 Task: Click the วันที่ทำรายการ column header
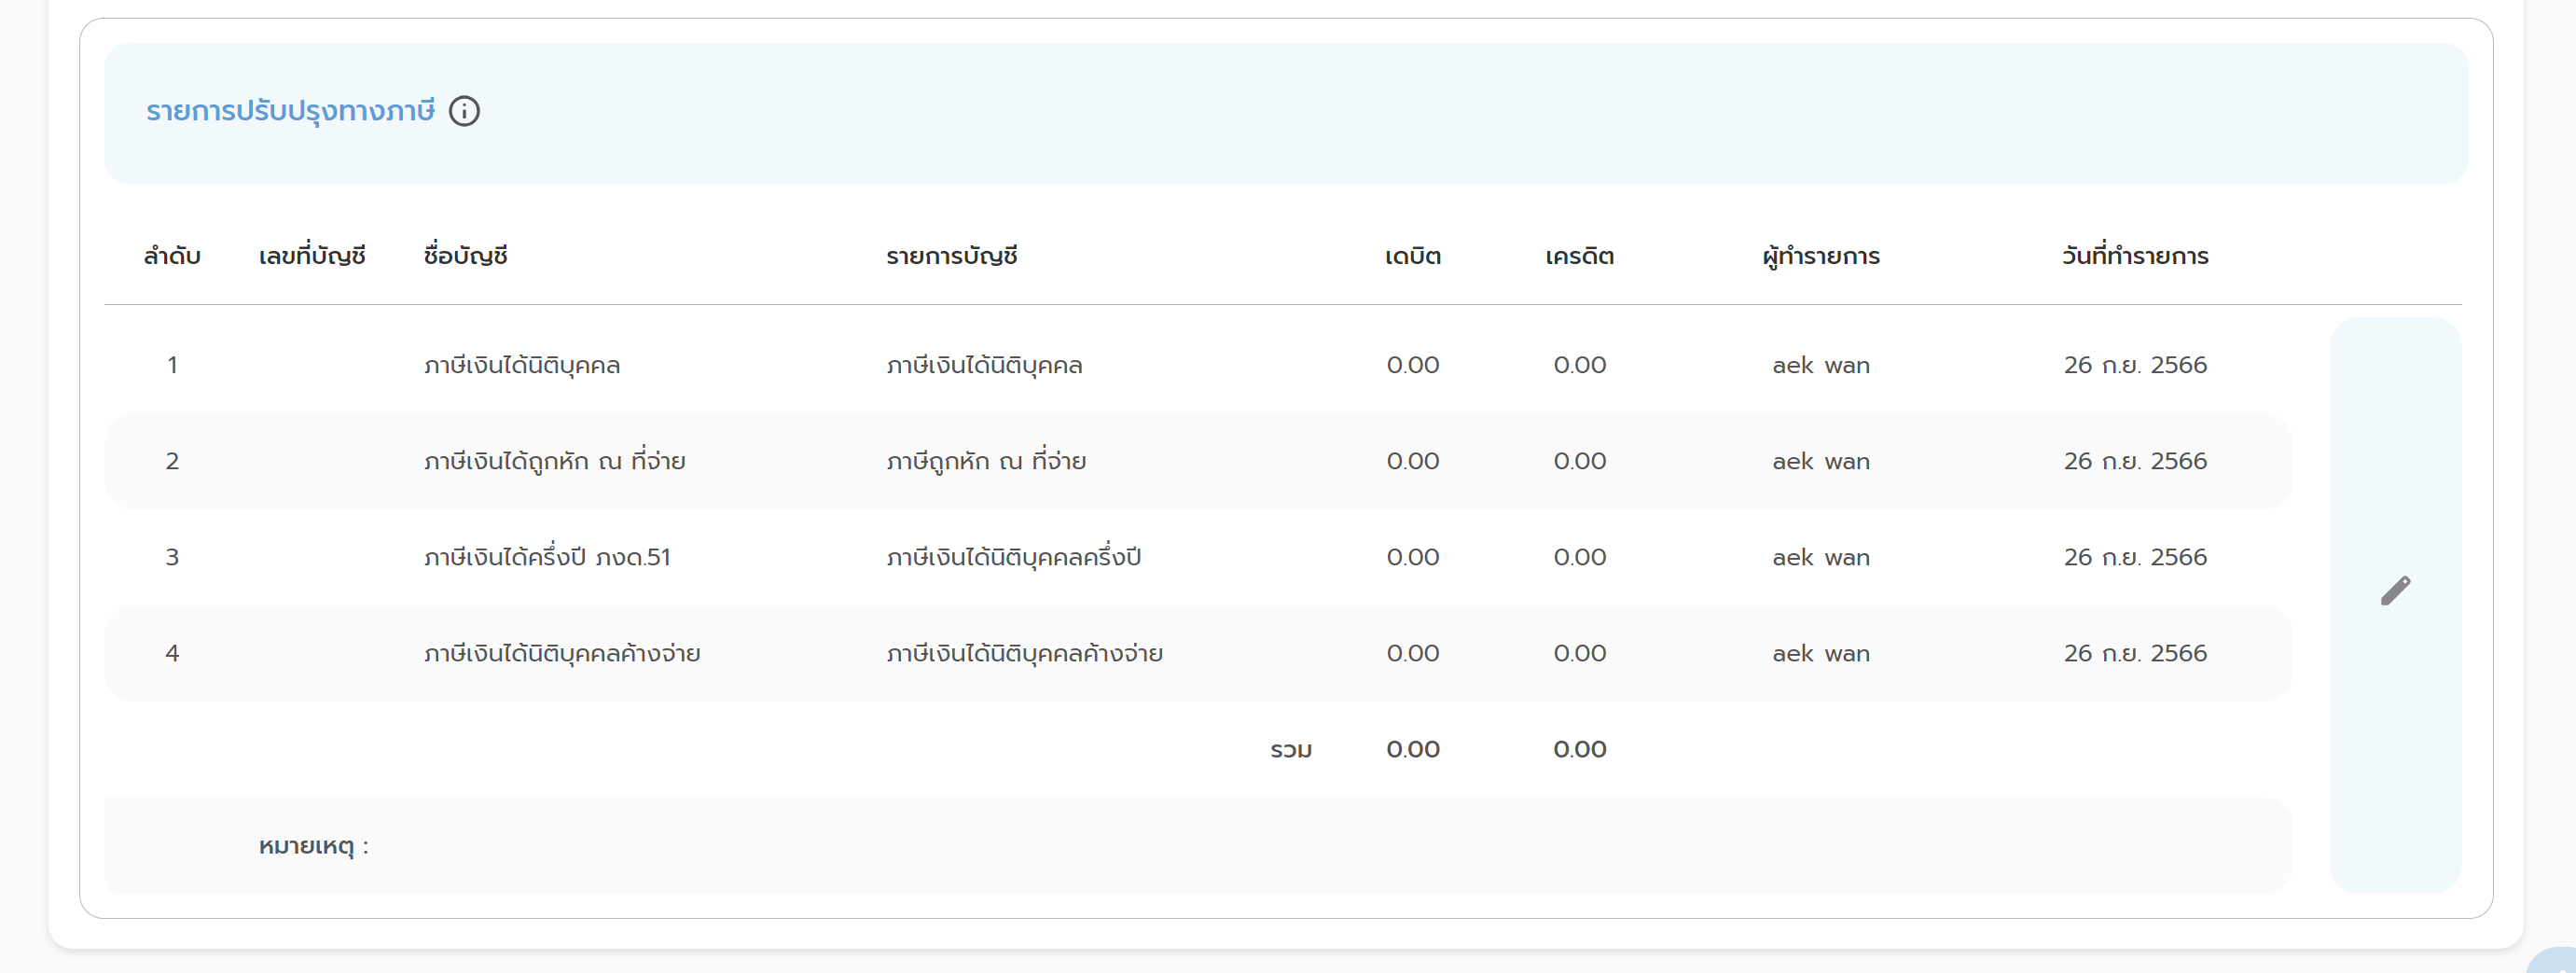(2135, 256)
